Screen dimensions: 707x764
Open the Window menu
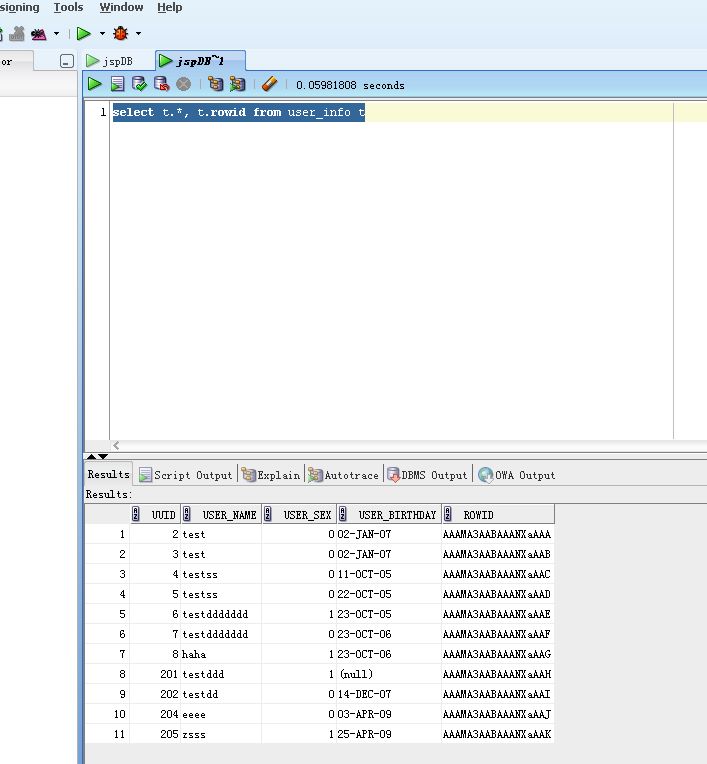click(121, 7)
